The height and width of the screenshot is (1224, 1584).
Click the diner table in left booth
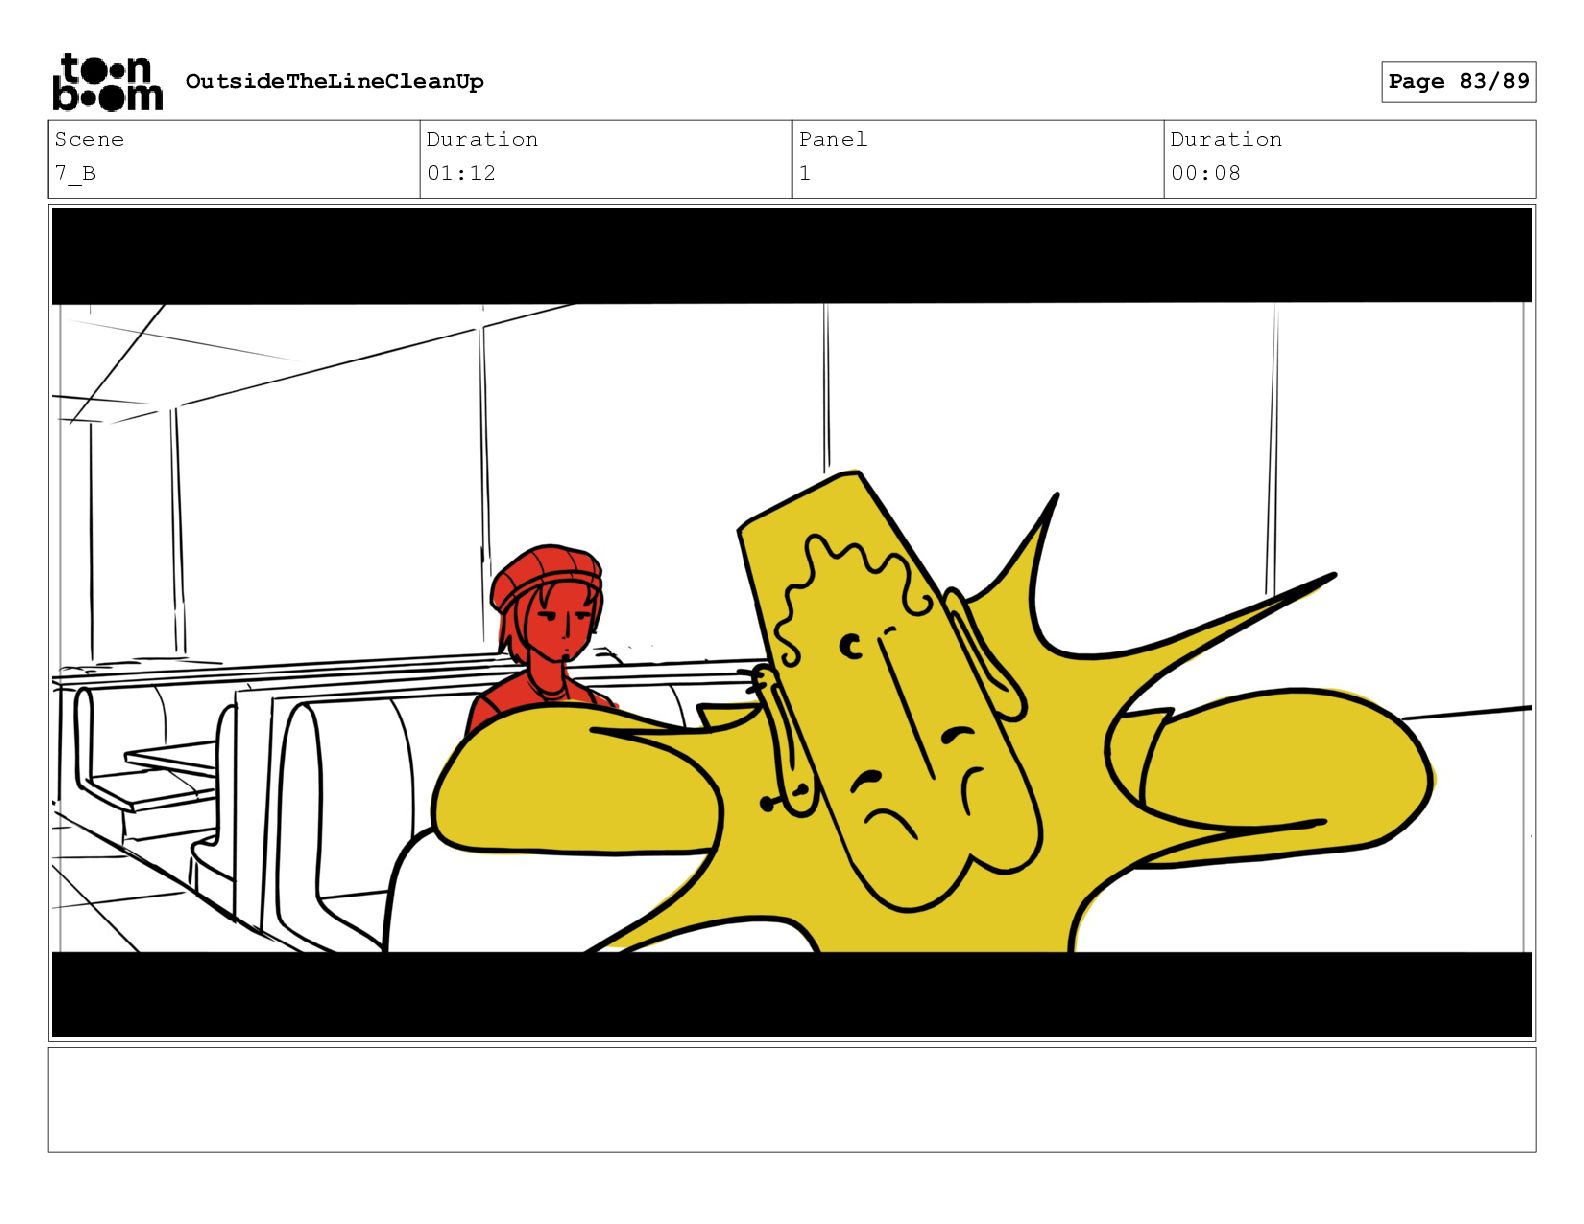point(170,760)
